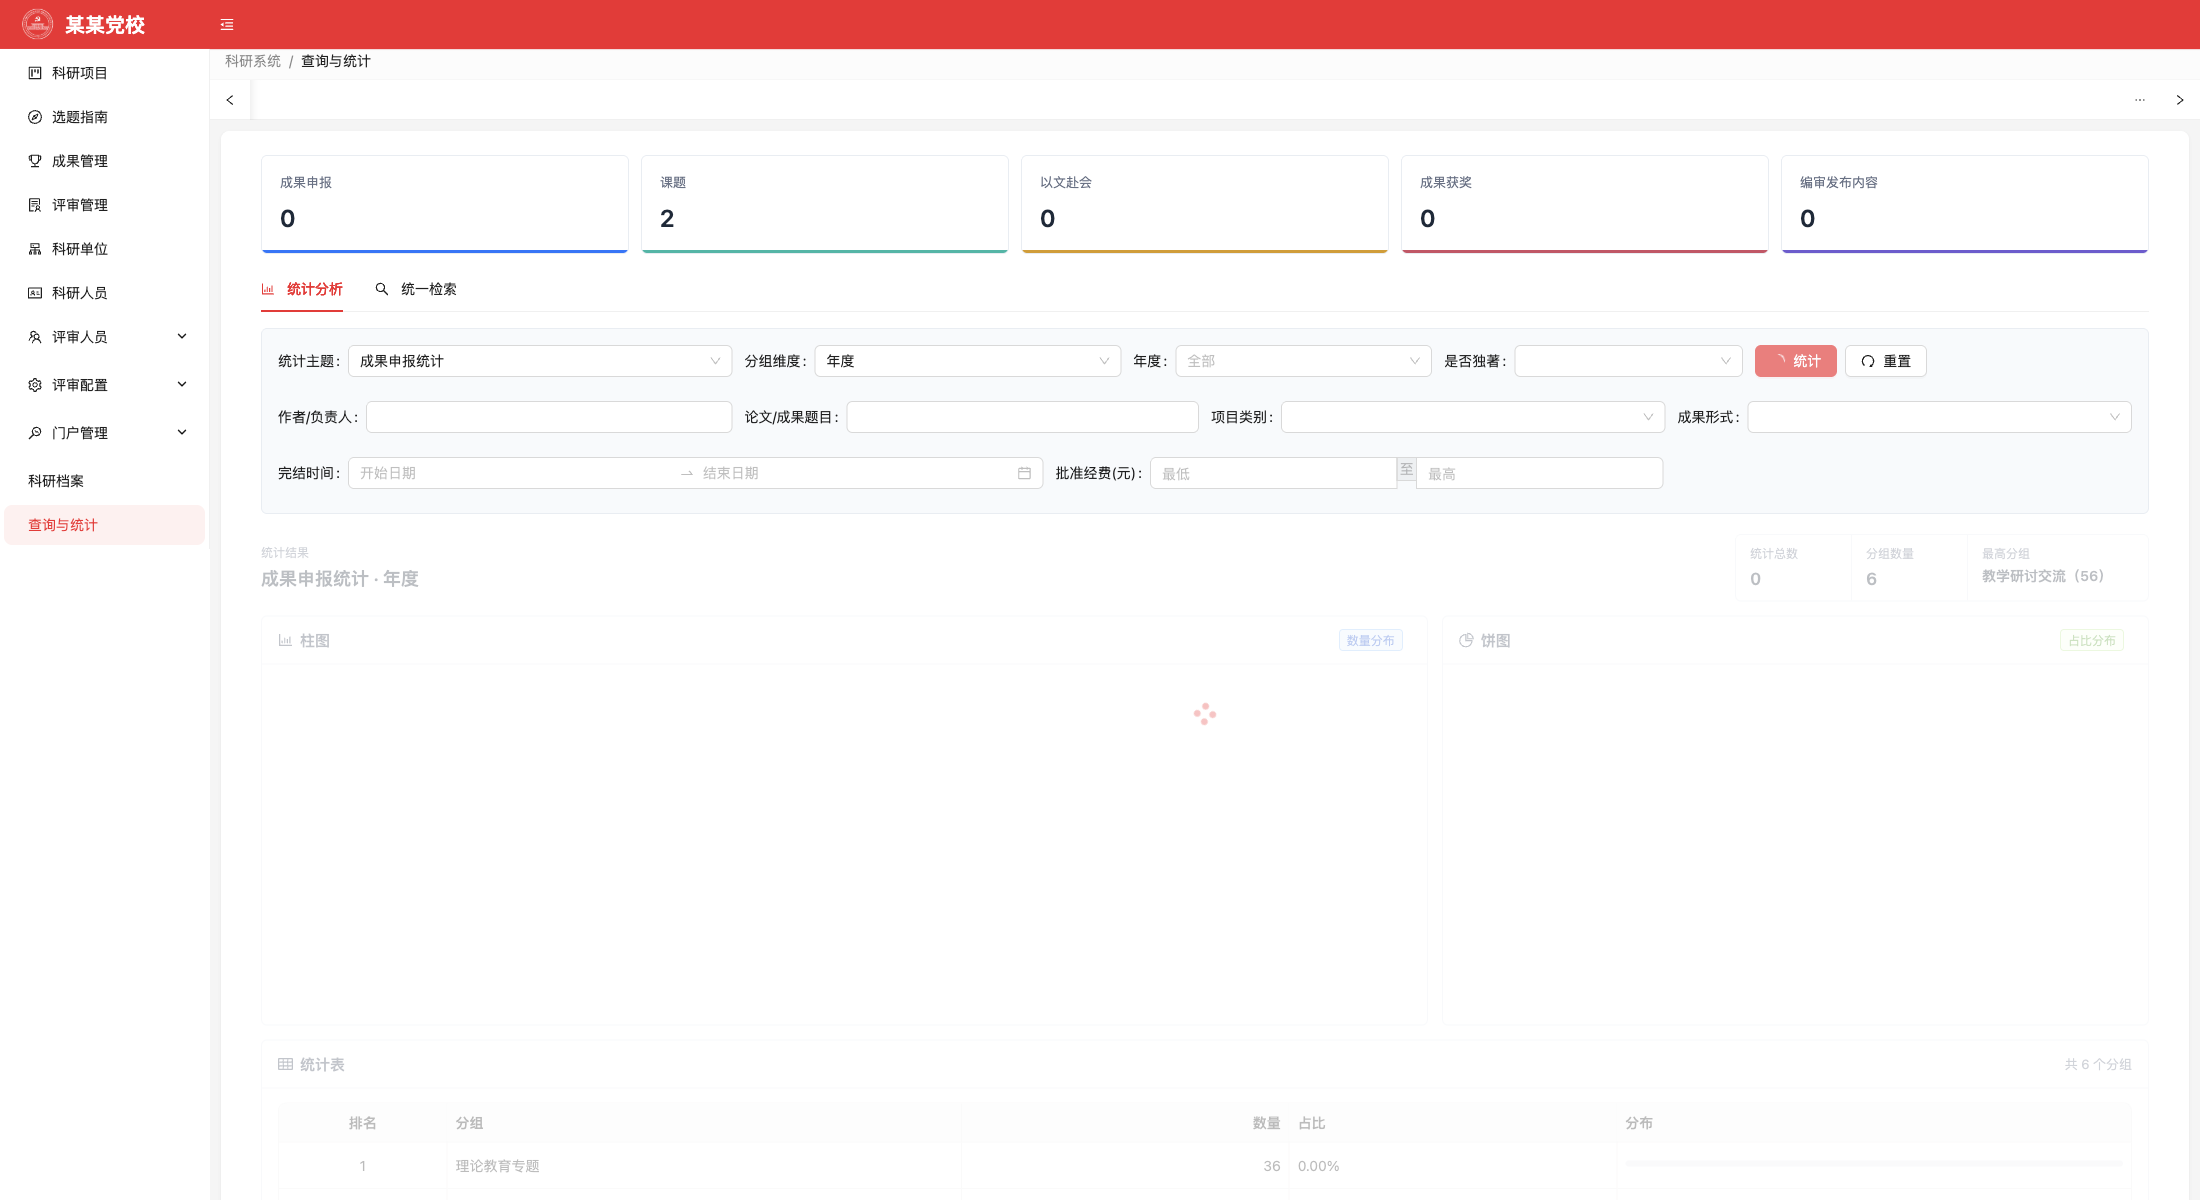This screenshot has width=2200, height=1200.
Task: Open the 统计主题 dropdown
Action: tap(540, 361)
